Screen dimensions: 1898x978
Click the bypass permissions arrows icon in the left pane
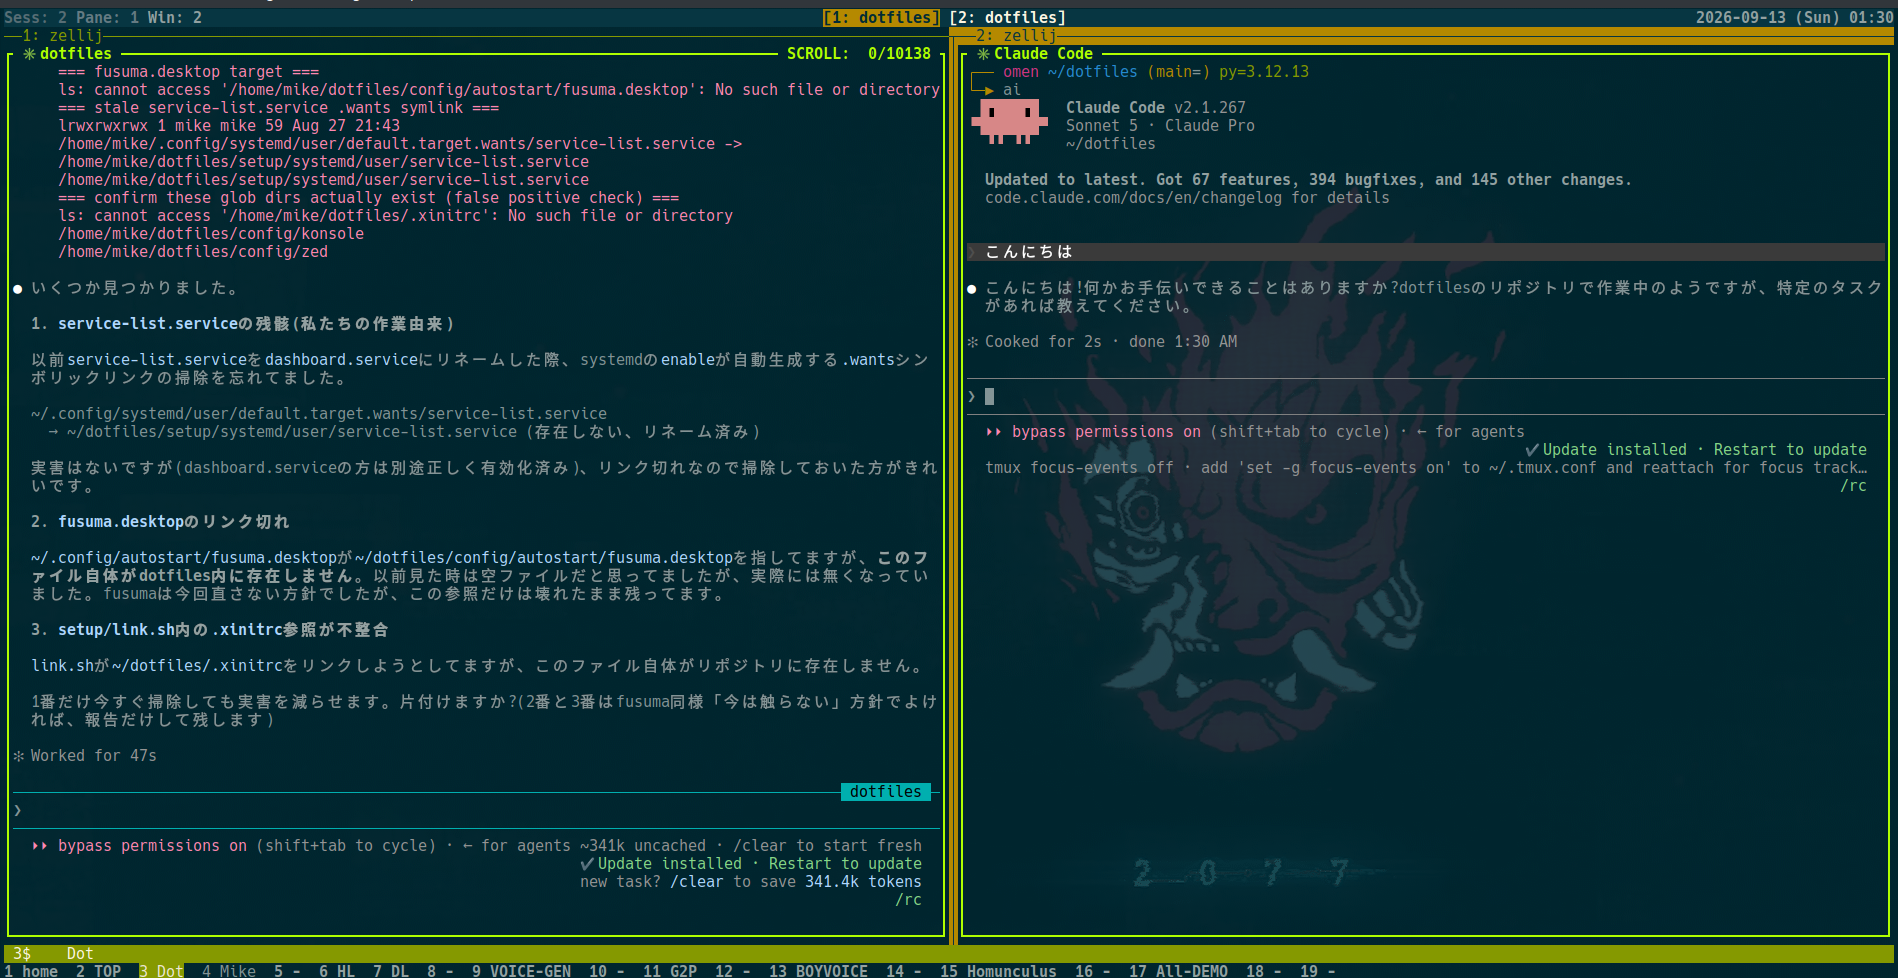(40, 846)
